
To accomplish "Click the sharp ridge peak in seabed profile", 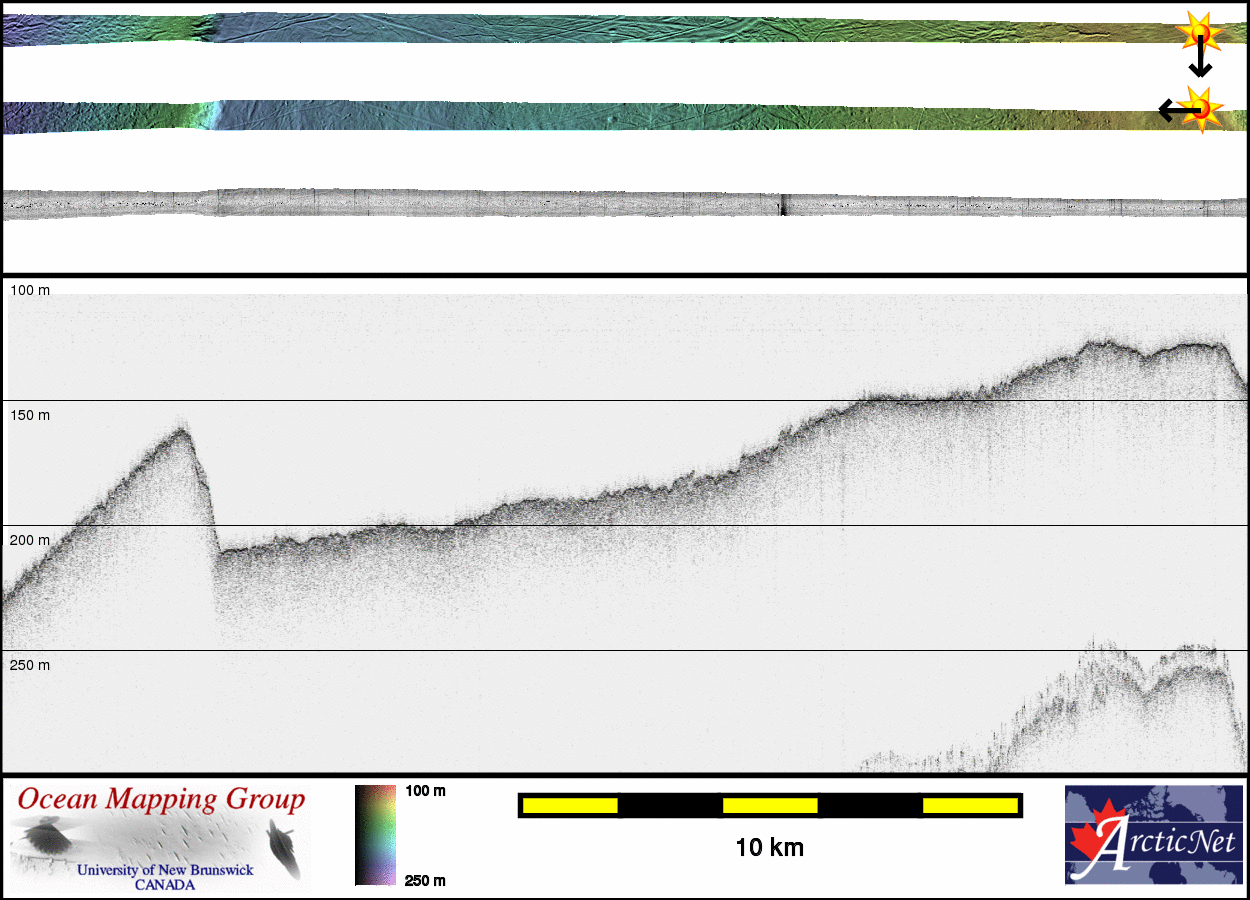I will 182,429.
